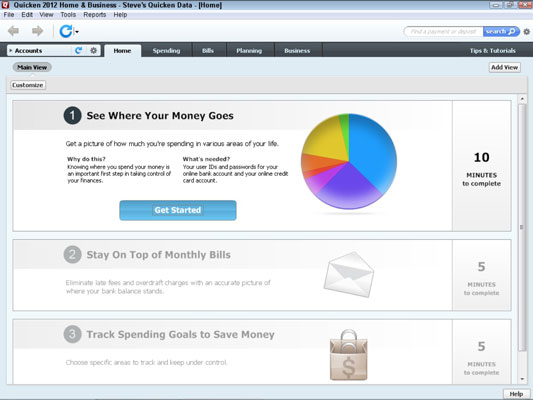The image size is (533, 400).
Task: Click Stay On Top of Monthly Bills heading
Action: [158, 255]
